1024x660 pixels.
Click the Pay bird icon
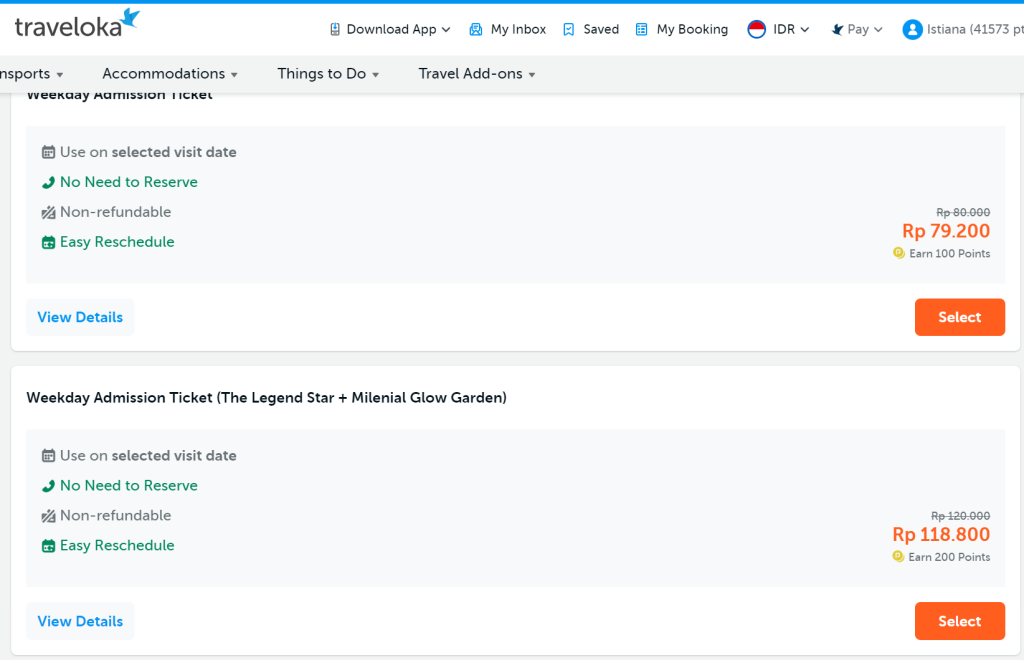(x=838, y=30)
